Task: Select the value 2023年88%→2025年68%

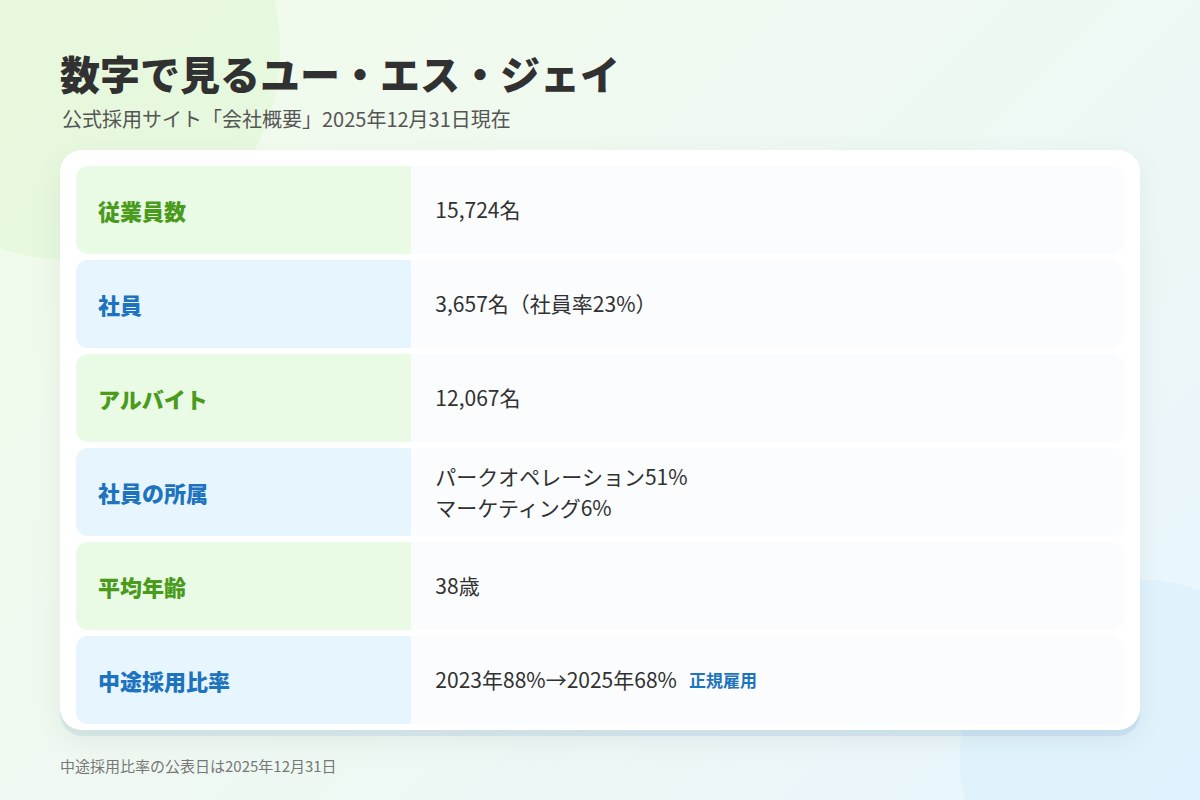Action: coord(556,681)
